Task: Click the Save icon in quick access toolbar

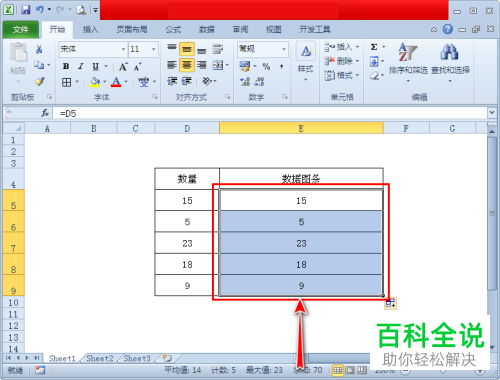Action: point(26,10)
